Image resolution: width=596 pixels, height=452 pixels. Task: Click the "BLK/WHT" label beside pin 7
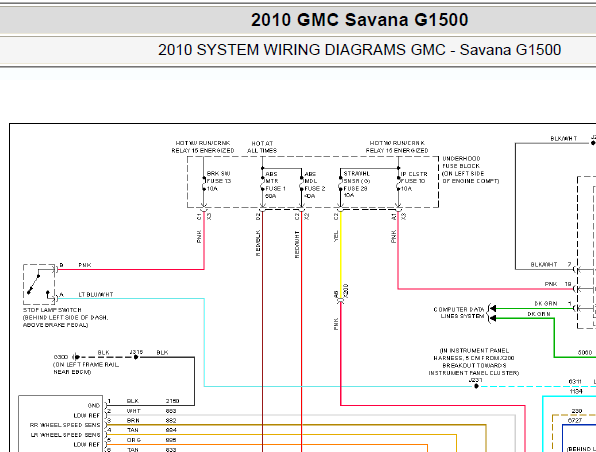(x=544, y=265)
